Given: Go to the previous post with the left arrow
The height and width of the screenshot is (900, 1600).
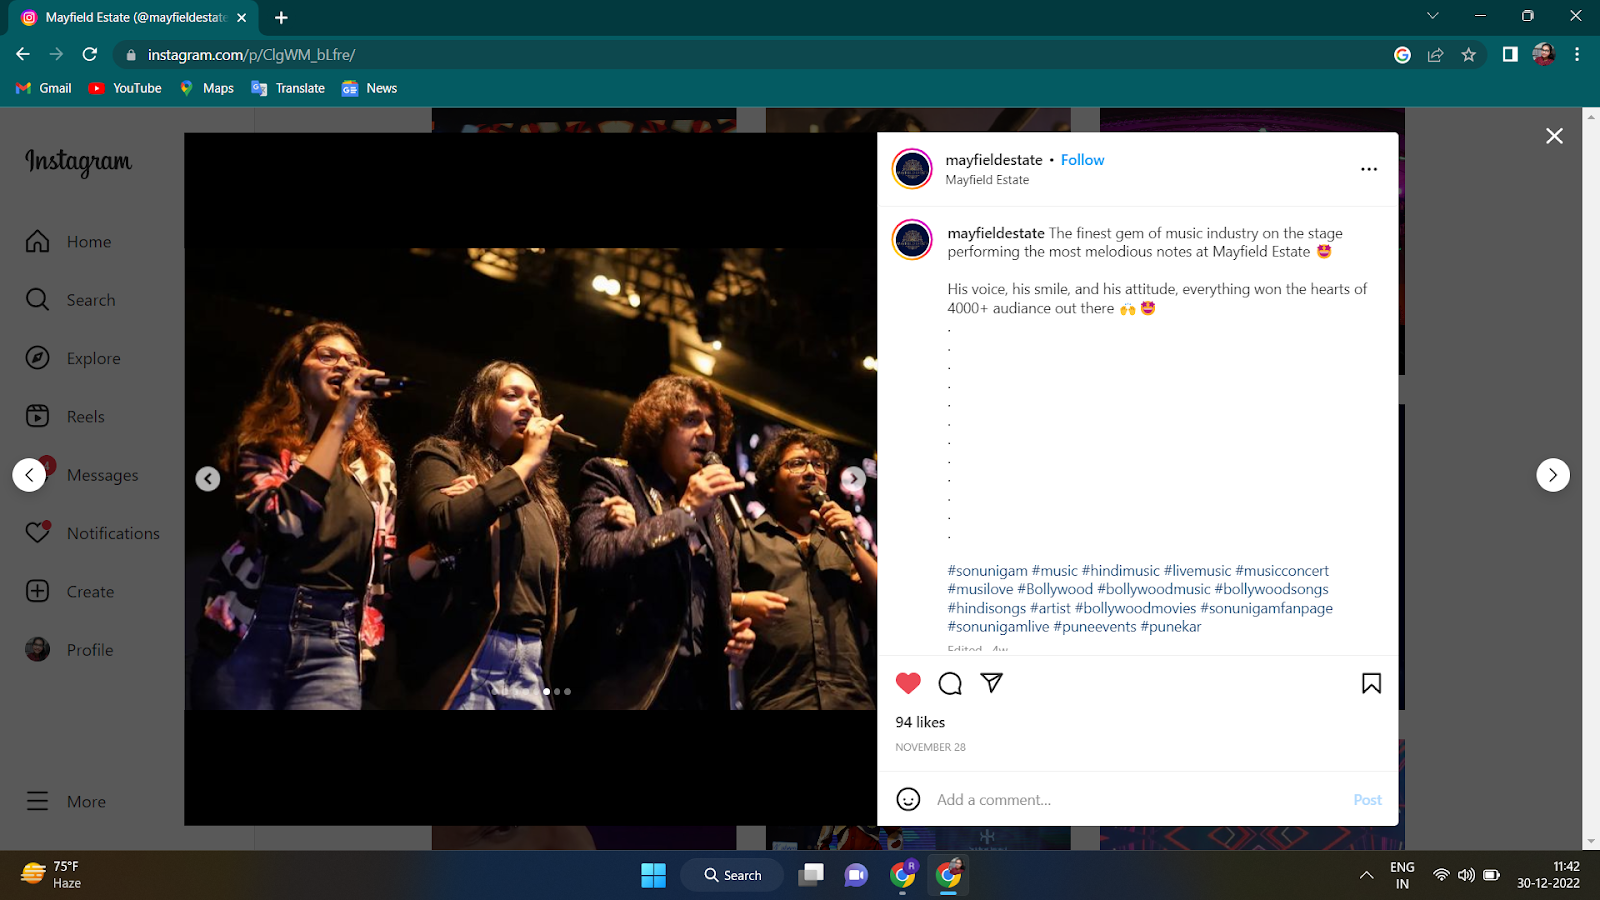Looking at the screenshot, I should pos(29,475).
